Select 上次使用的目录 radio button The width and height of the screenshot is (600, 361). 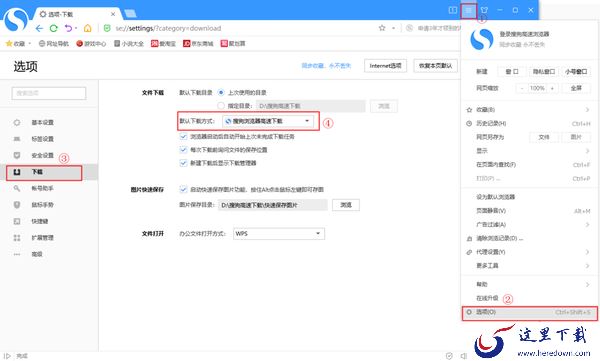click(x=221, y=92)
